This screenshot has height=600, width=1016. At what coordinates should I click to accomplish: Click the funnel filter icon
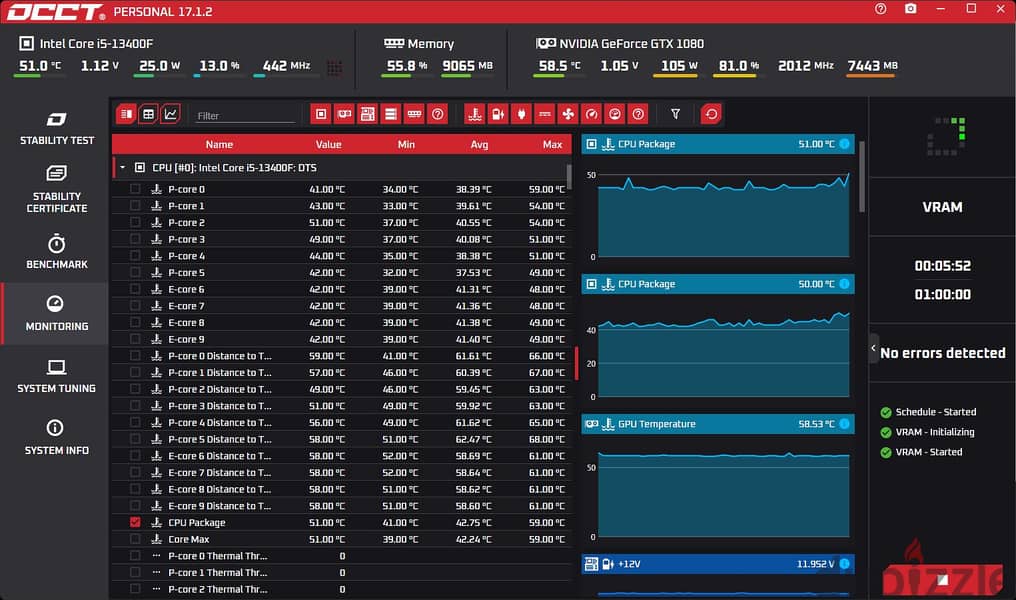point(675,114)
